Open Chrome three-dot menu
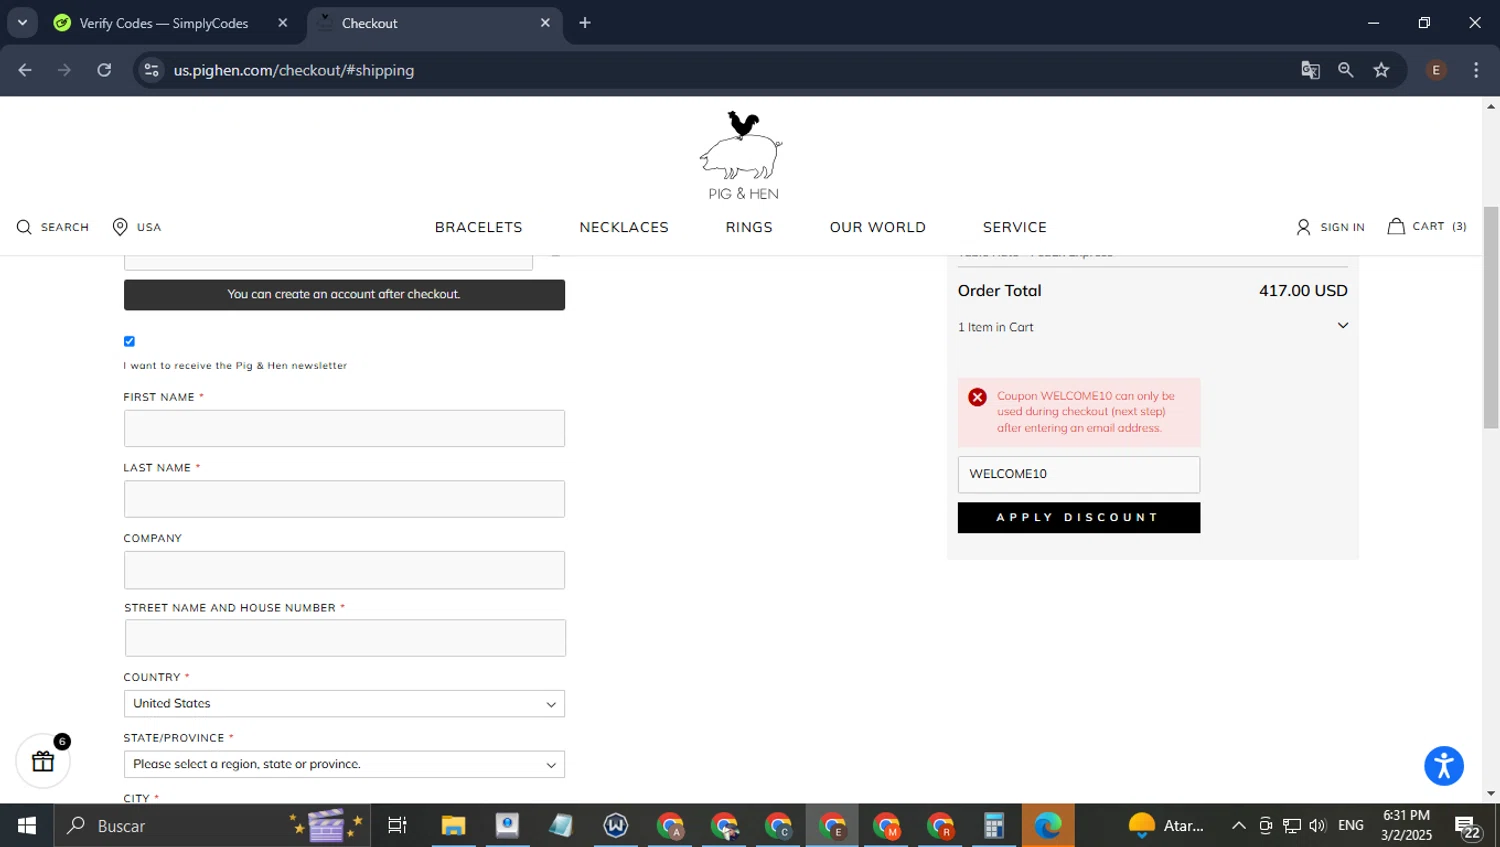The width and height of the screenshot is (1500, 847). tap(1476, 70)
